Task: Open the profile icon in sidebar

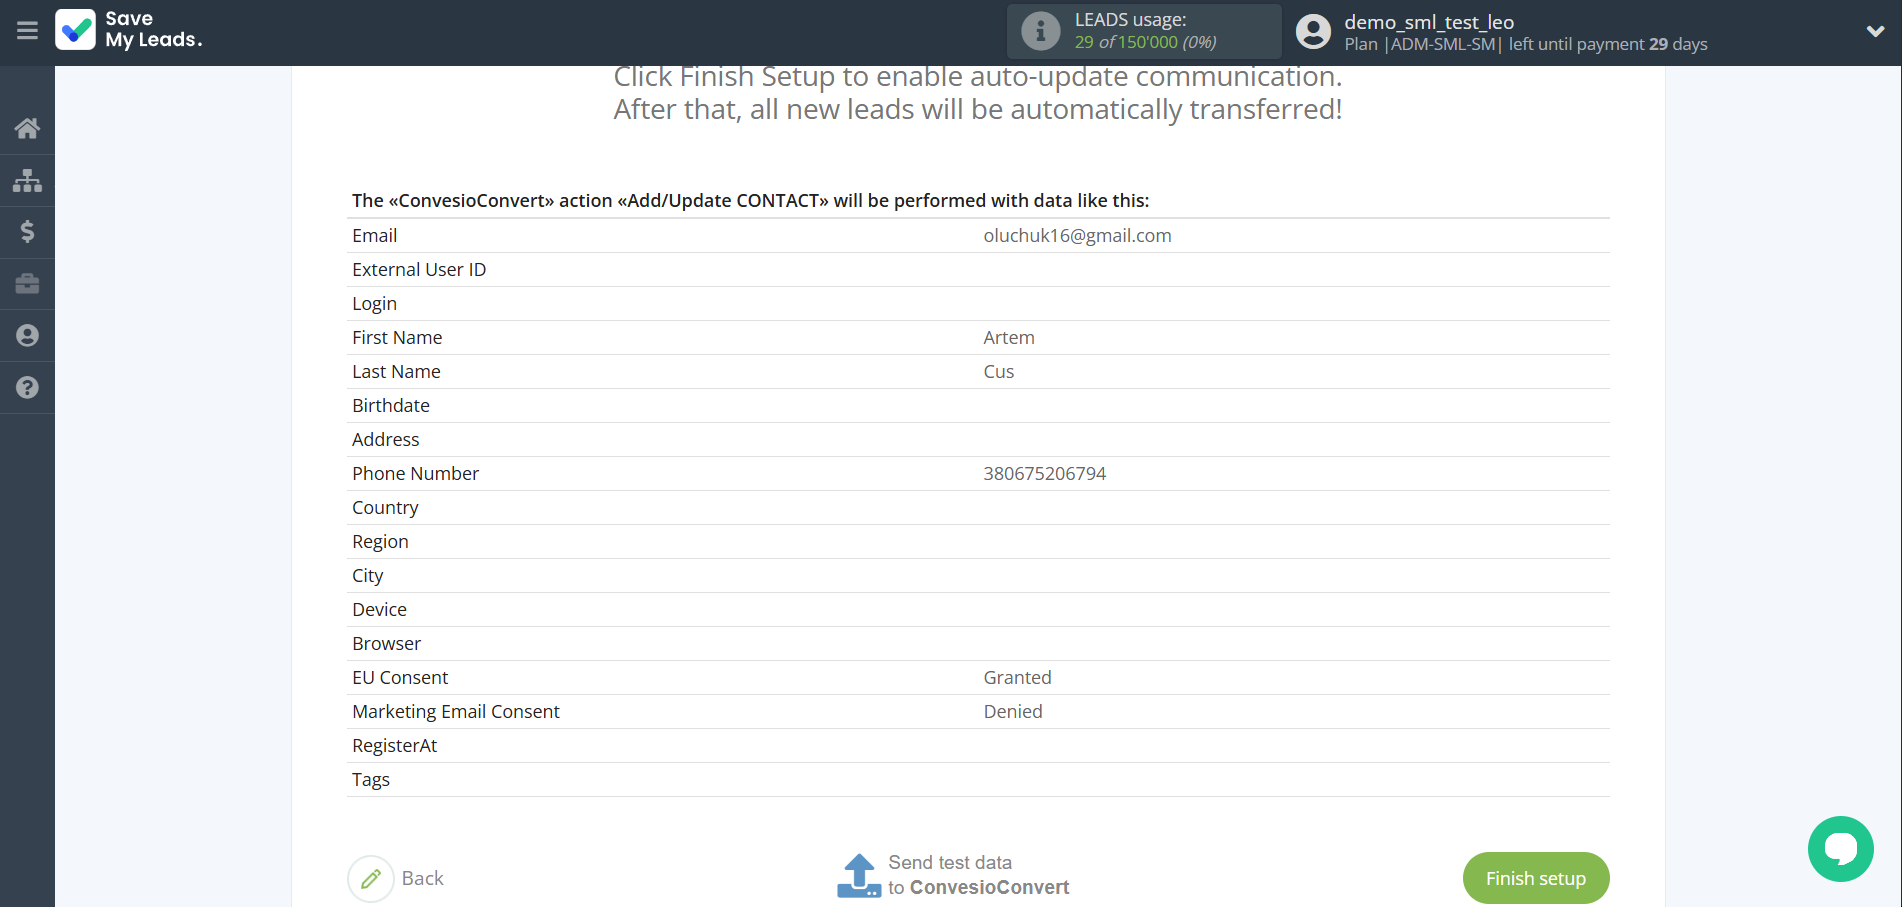Action: click(27, 336)
